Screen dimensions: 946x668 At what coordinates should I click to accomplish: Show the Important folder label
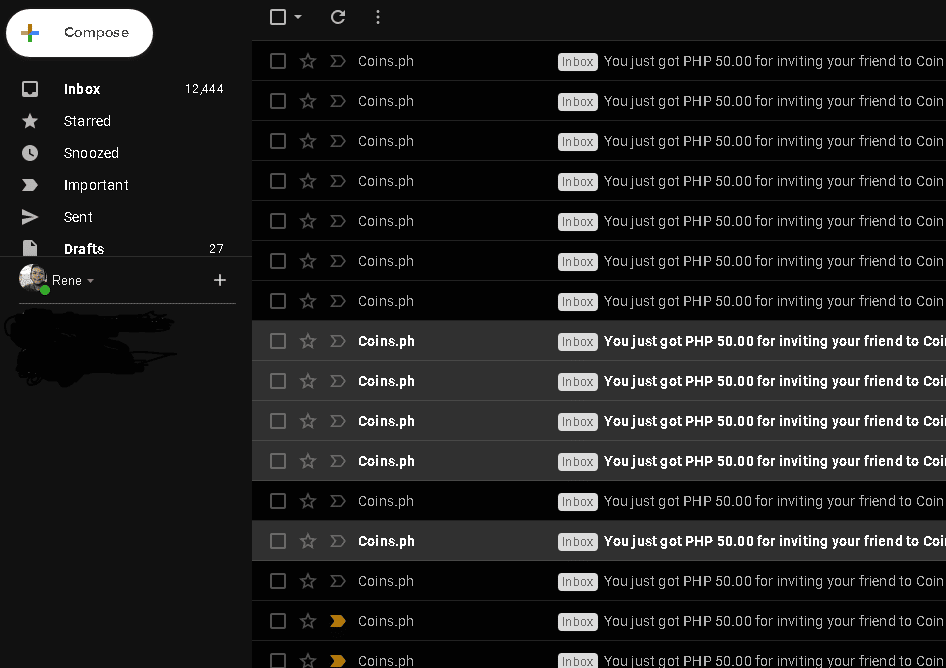(96, 185)
